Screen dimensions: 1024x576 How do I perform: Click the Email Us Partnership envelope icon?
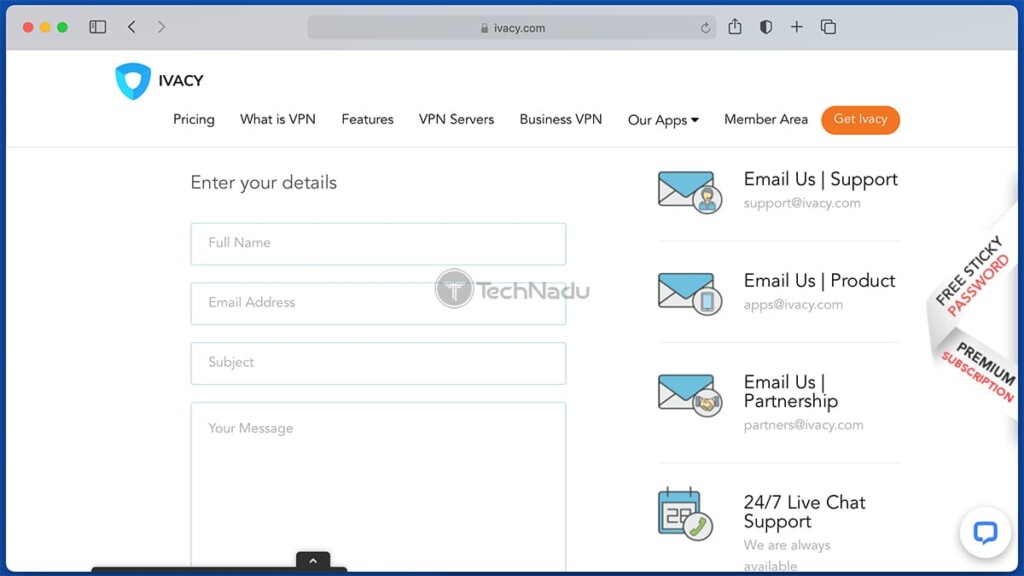[x=690, y=395]
